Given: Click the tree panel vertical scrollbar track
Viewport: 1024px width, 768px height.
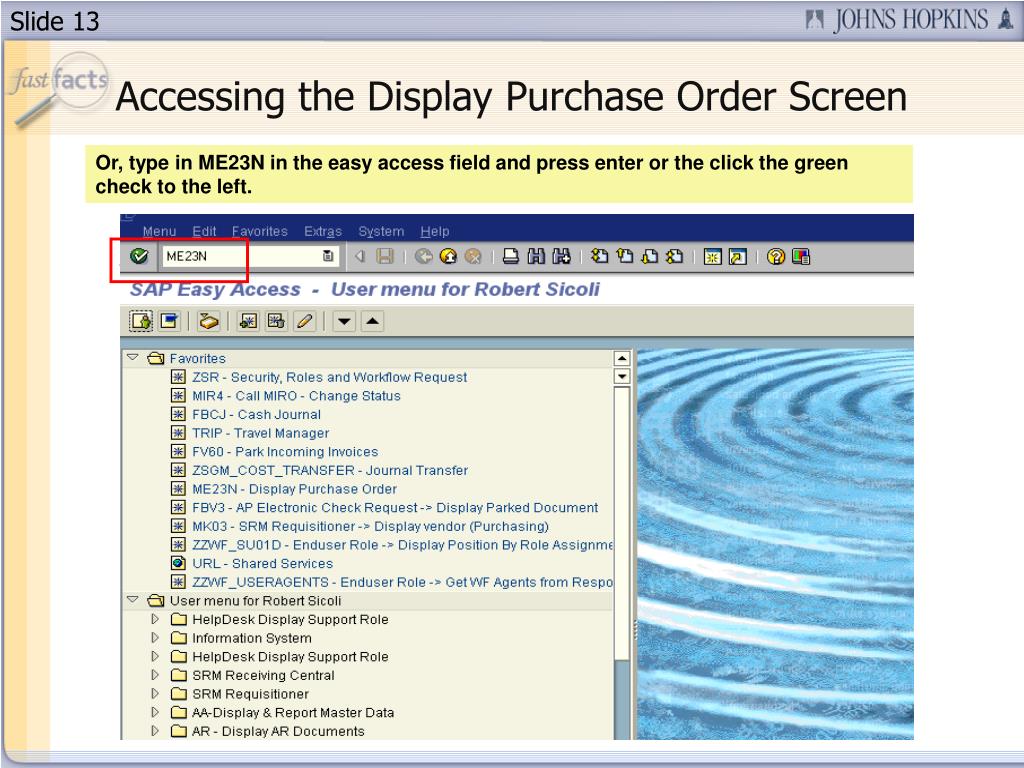Looking at the screenshot, I should click(622, 562).
